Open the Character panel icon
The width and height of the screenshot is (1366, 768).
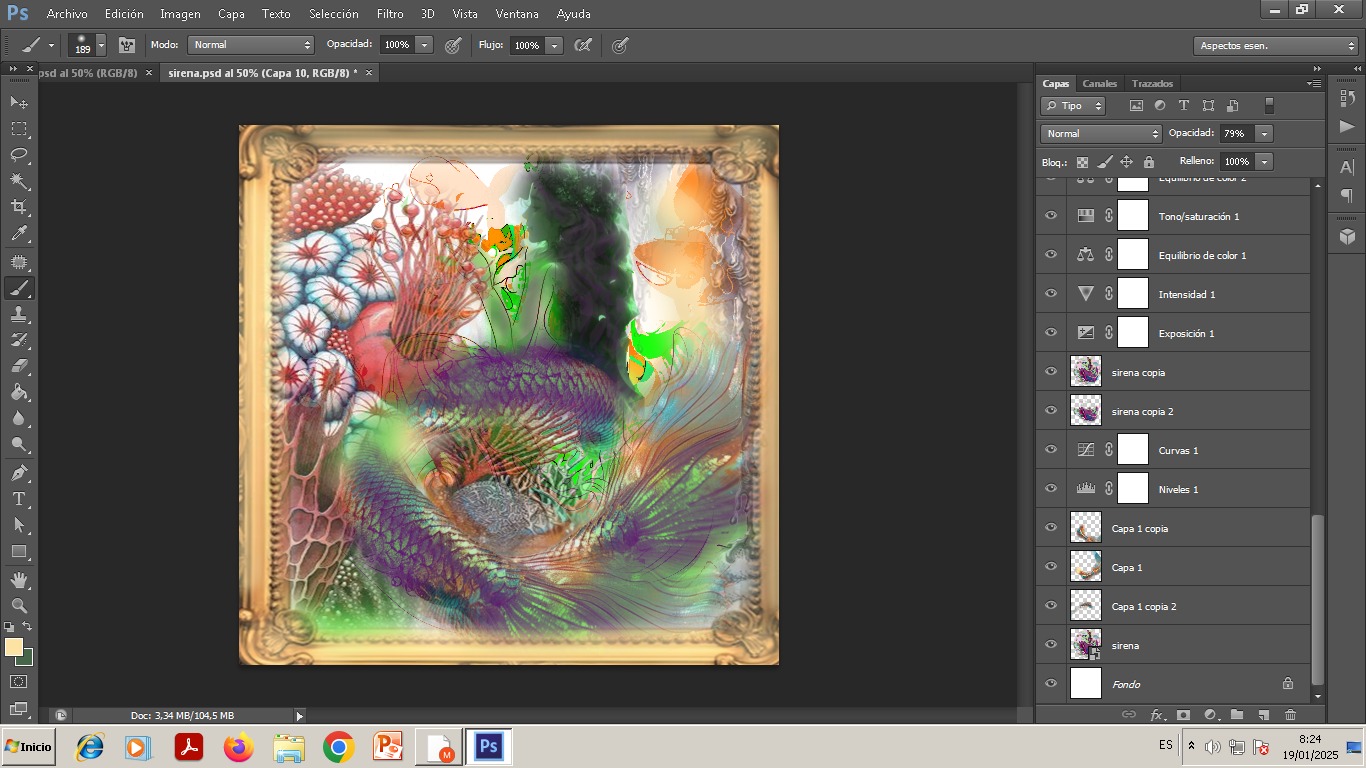(x=1347, y=167)
